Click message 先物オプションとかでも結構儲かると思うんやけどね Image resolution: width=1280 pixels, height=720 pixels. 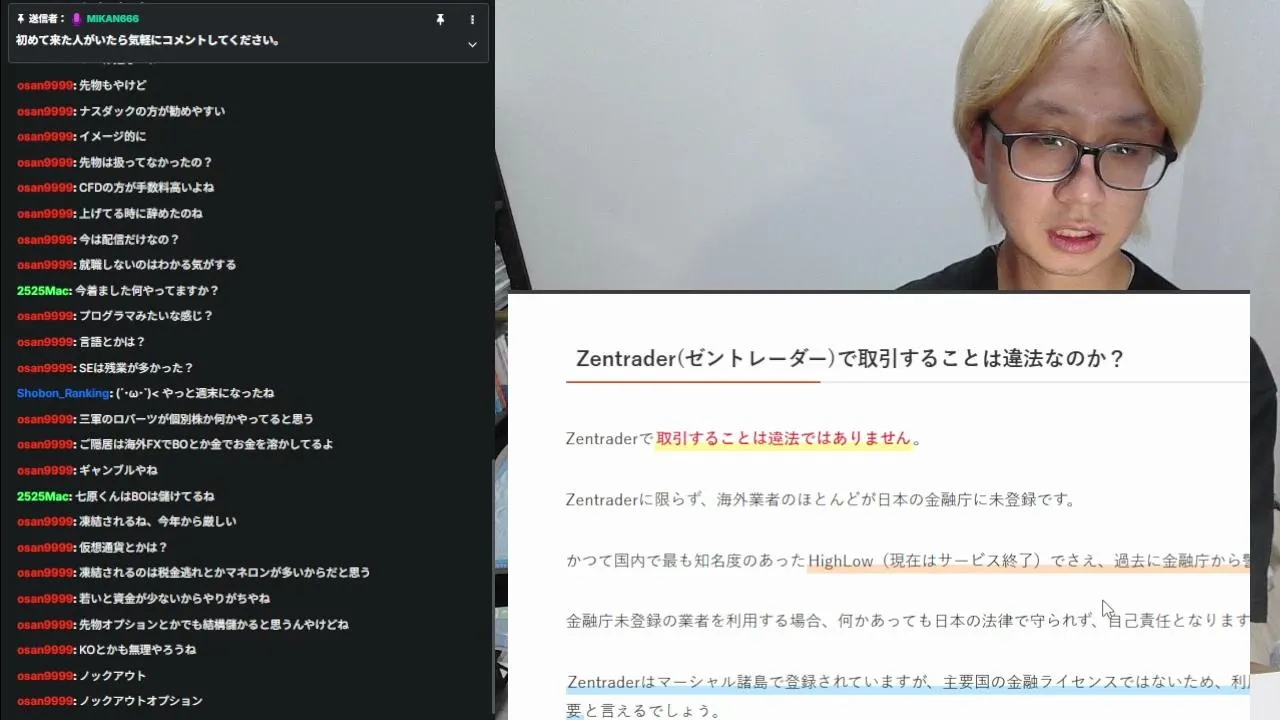214,624
